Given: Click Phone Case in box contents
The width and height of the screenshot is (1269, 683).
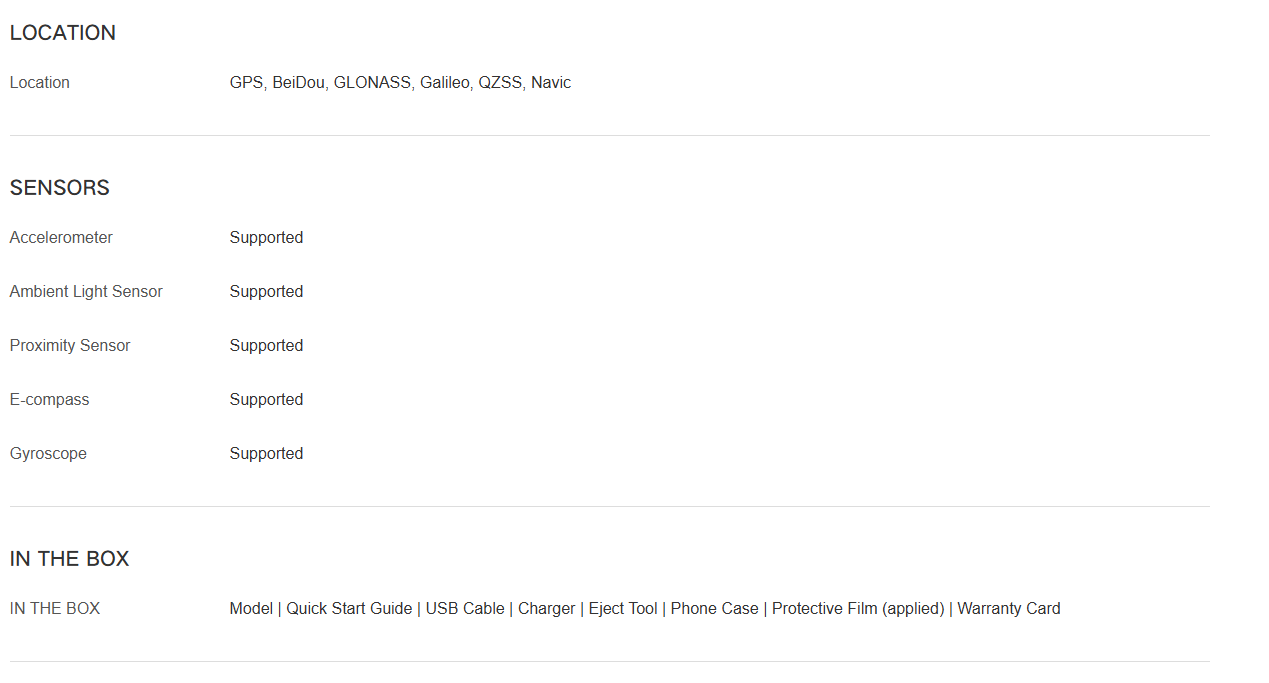Looking at the screenshot, I should pyautogui.click(x=714, y=609).
